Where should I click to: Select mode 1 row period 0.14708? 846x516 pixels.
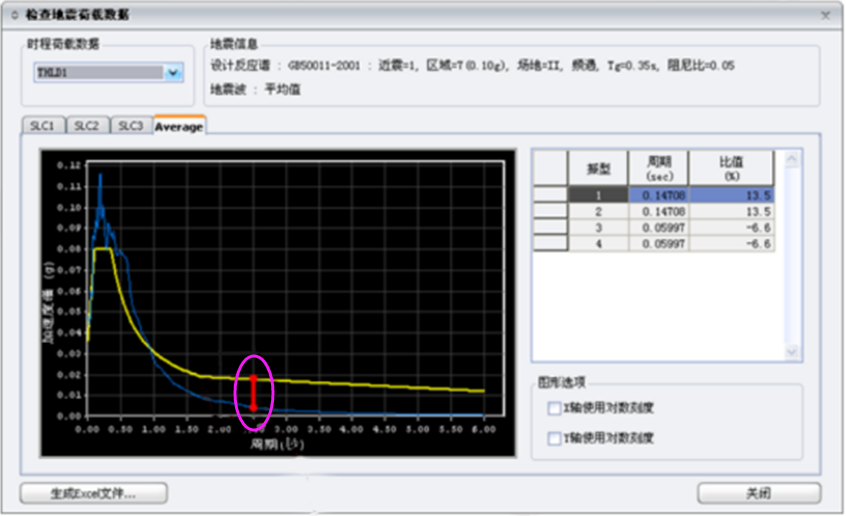point(659,195)
